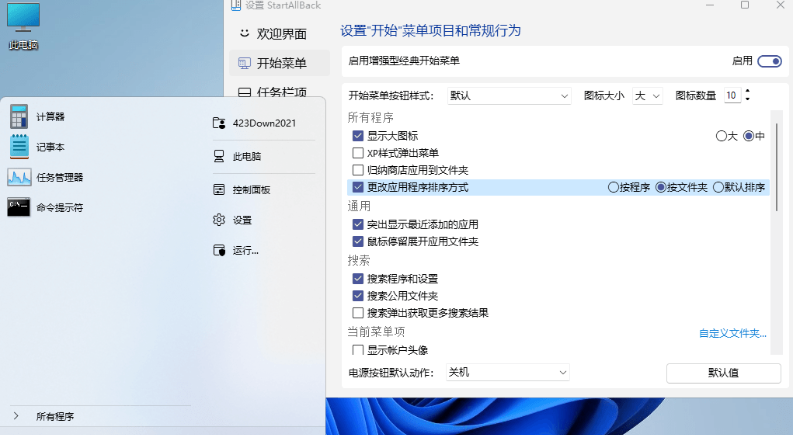Click the 开始菜单 sidebar monitor icon

click(x=244, y=63)
